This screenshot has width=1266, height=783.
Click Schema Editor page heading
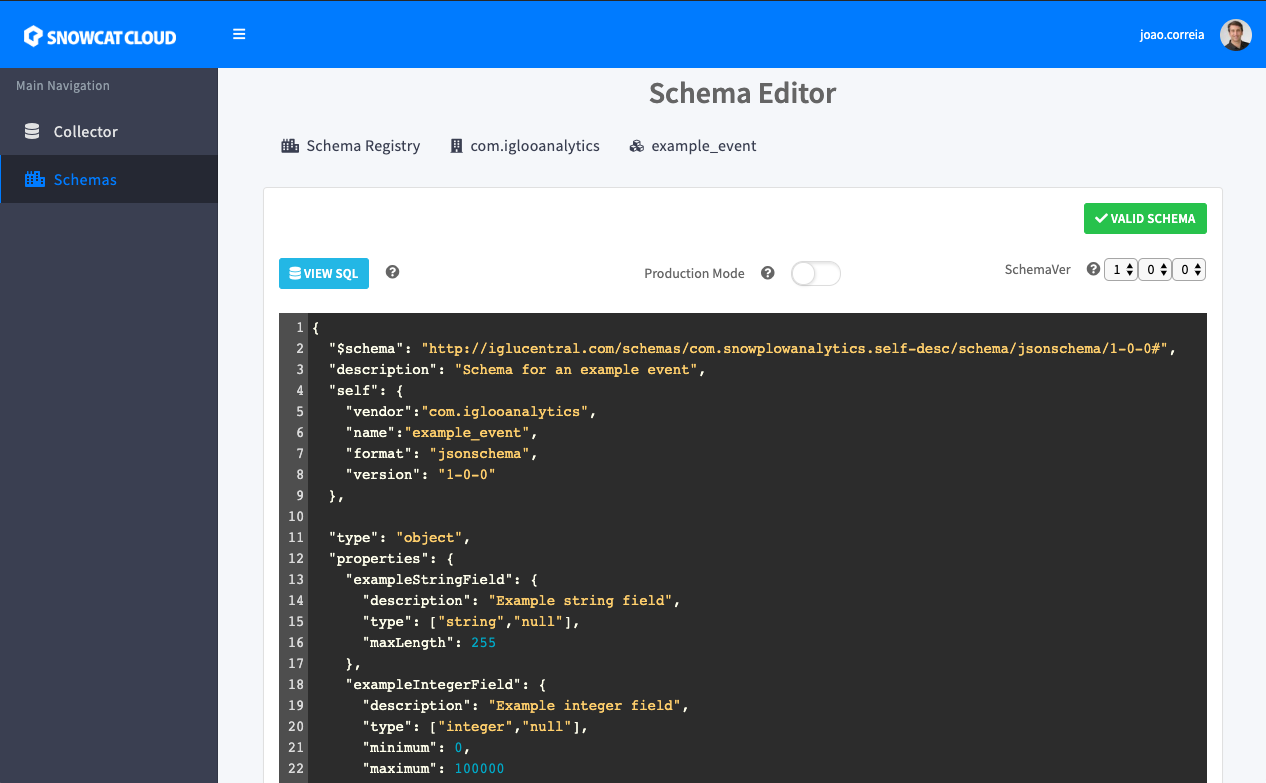(742, 93)
